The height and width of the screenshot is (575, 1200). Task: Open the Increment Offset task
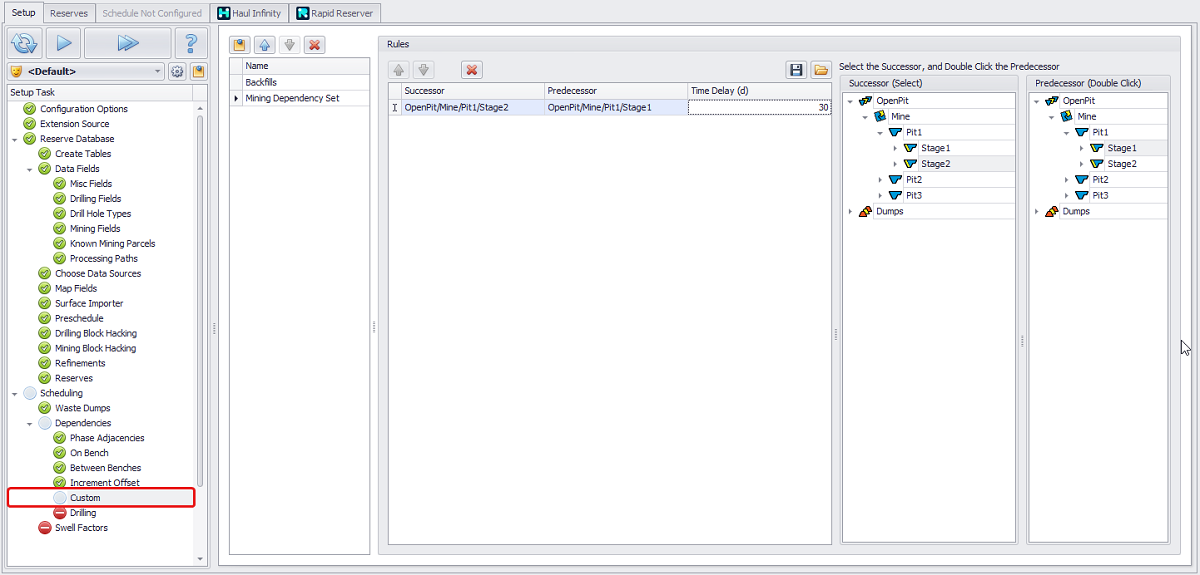[105, 483]
